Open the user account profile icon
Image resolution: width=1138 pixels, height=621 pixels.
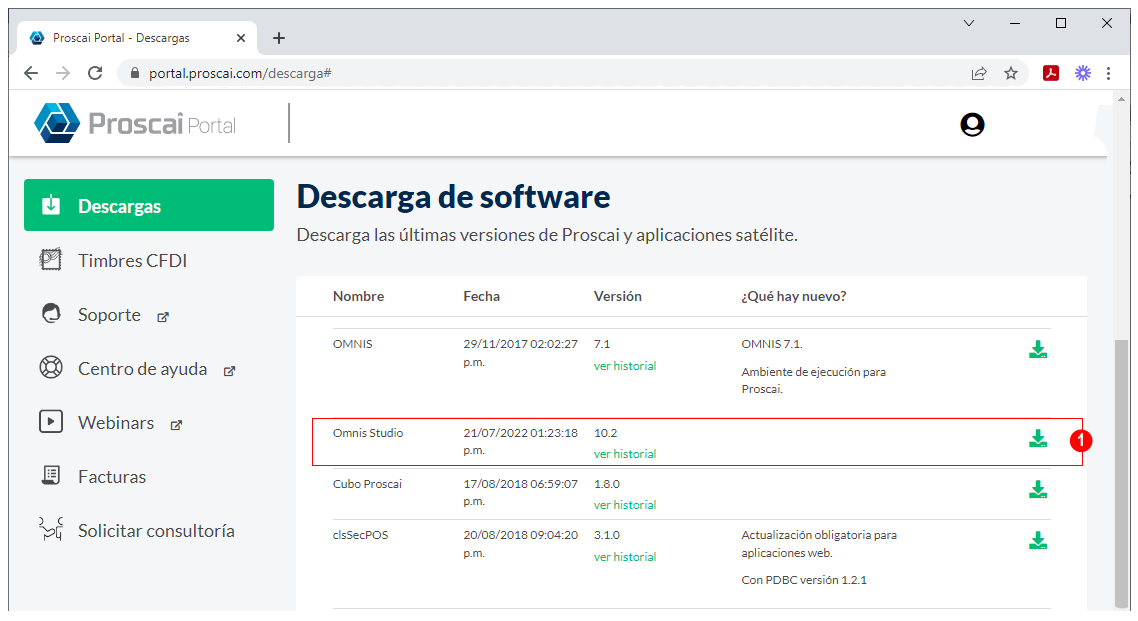(972, 125)
